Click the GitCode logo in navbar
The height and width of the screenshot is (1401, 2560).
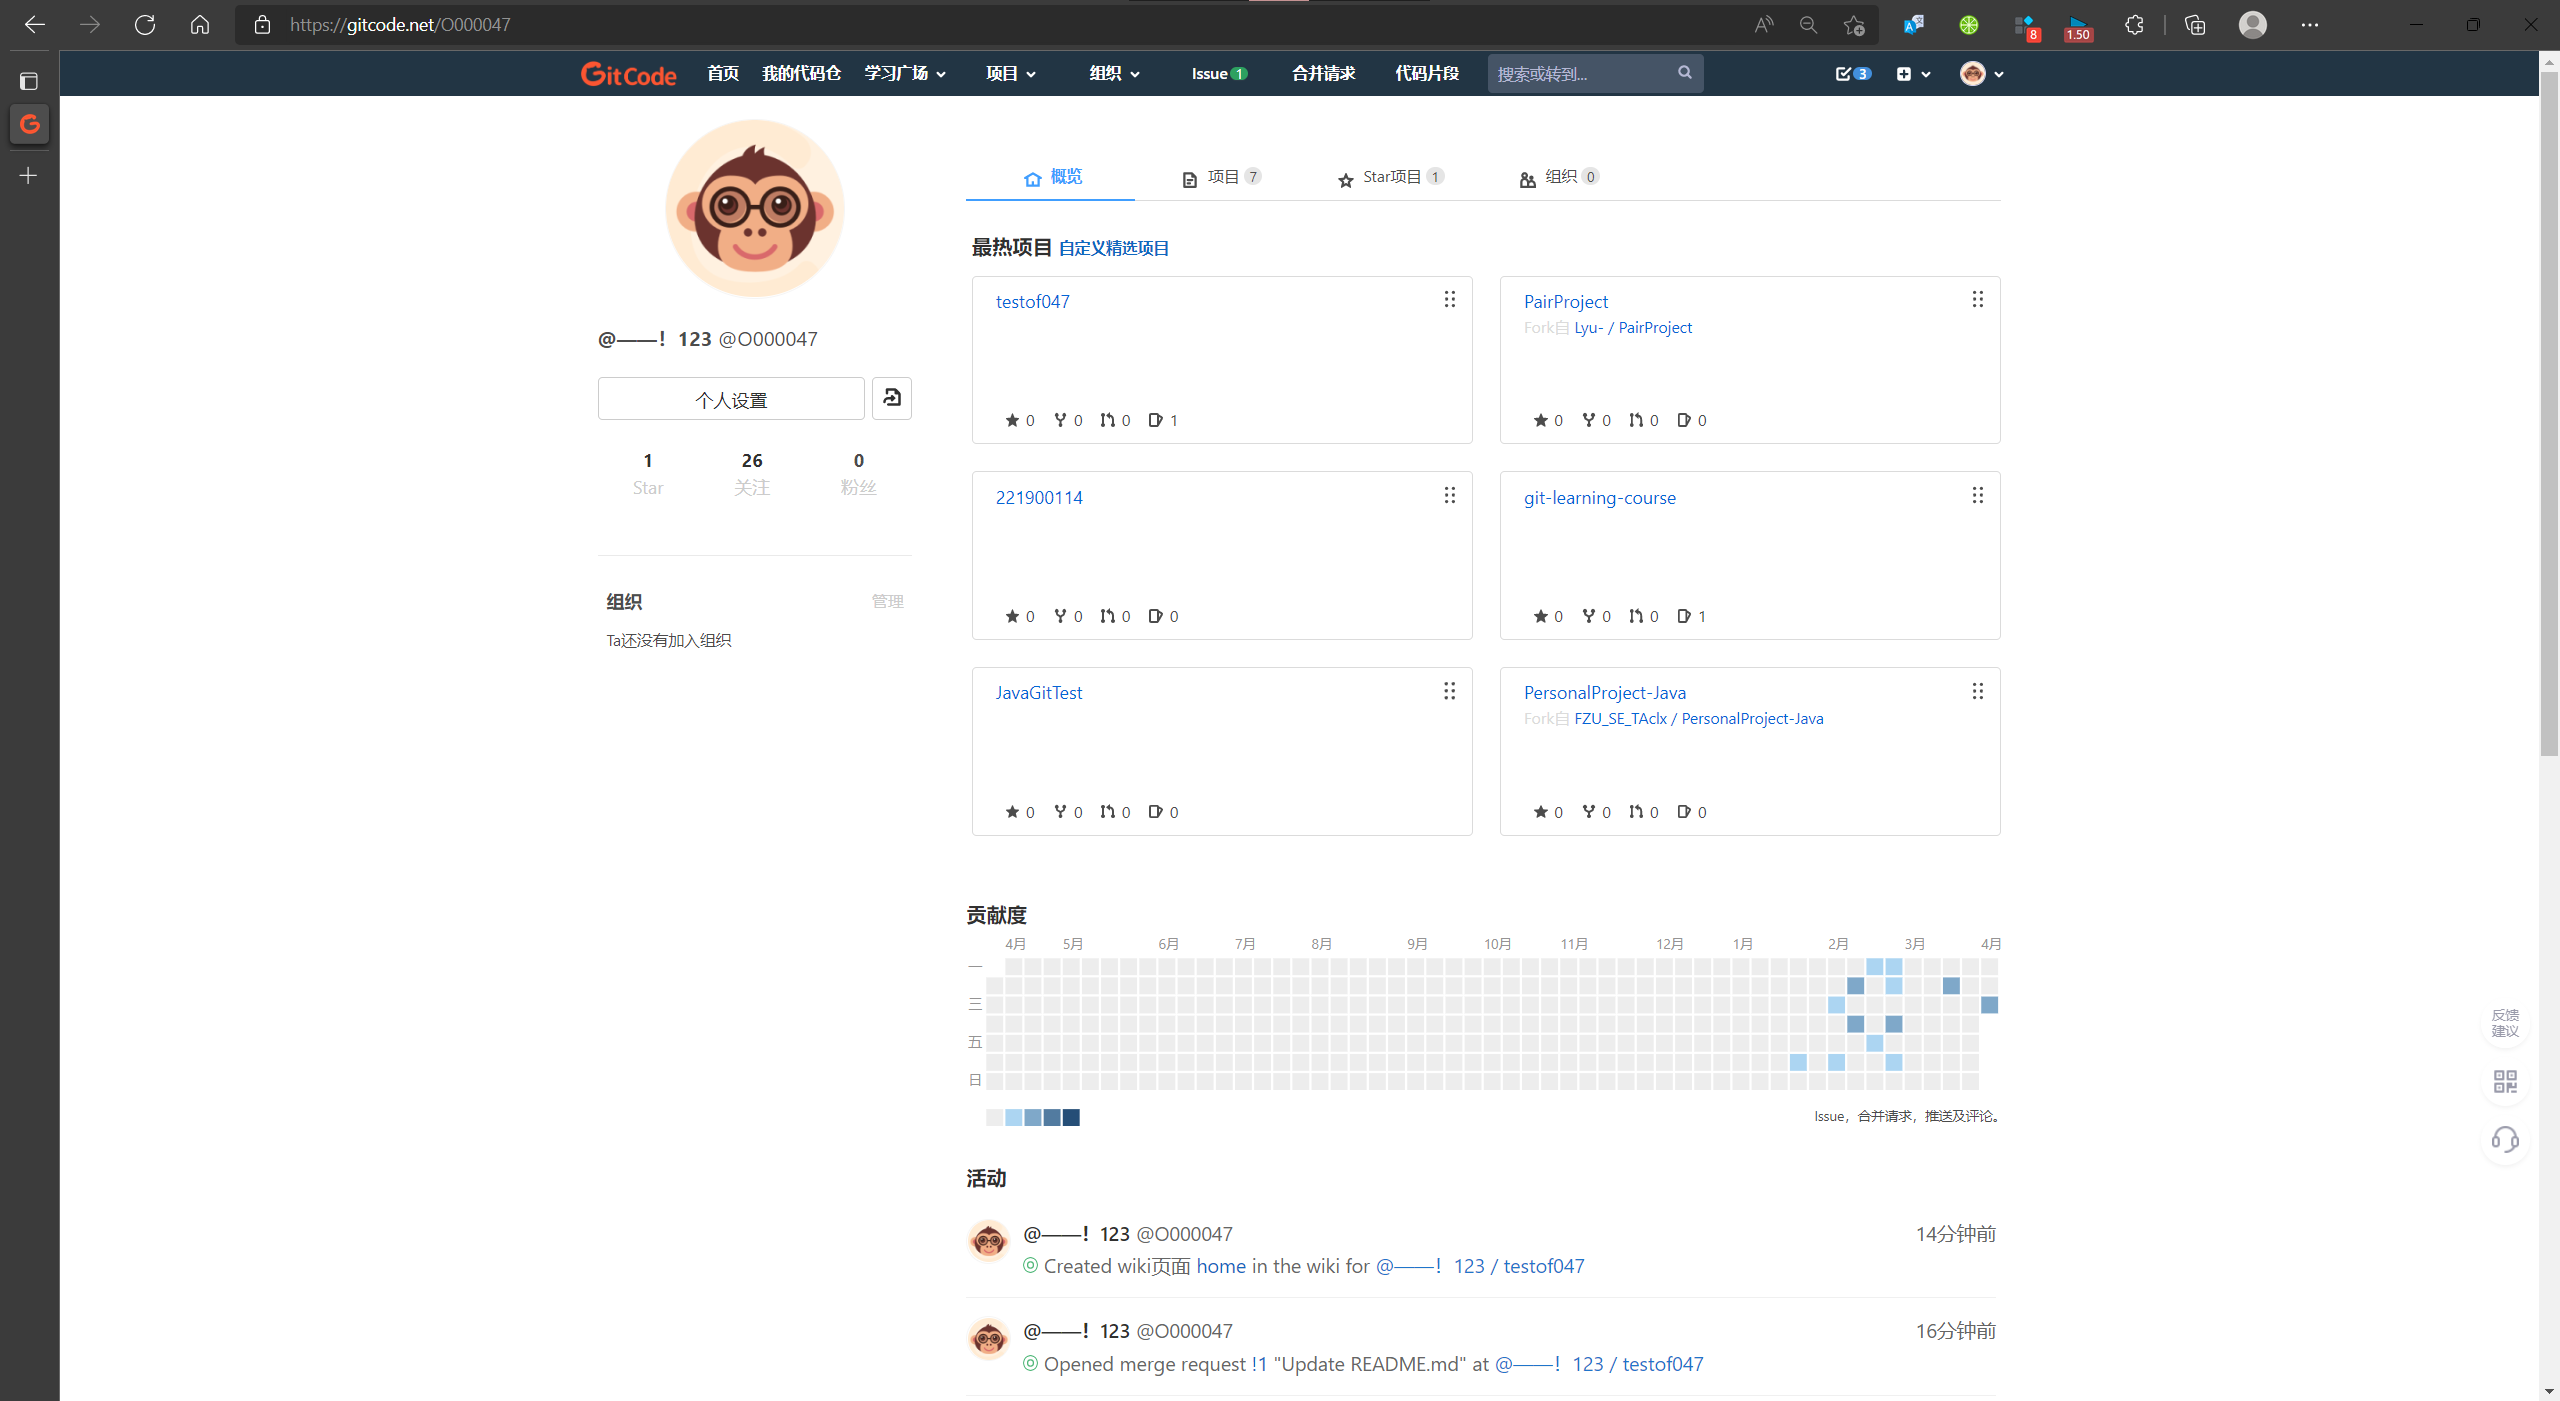[628, 74]
